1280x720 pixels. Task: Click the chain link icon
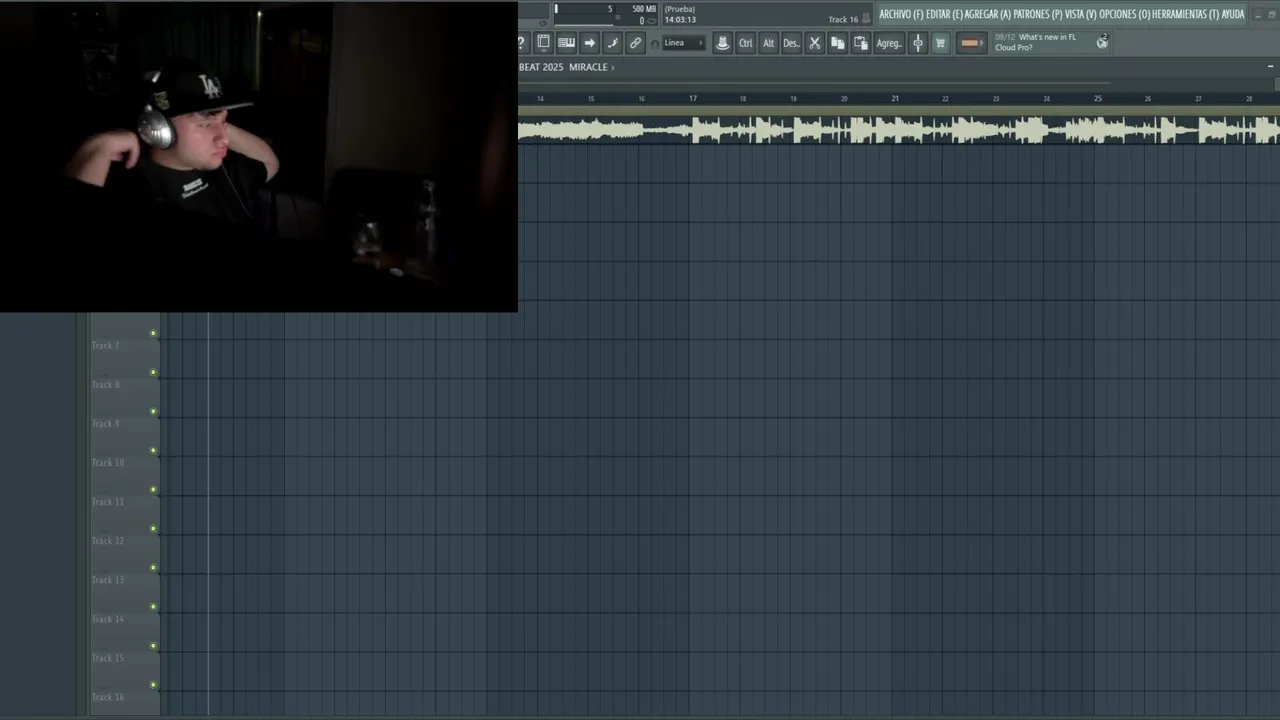635,42
